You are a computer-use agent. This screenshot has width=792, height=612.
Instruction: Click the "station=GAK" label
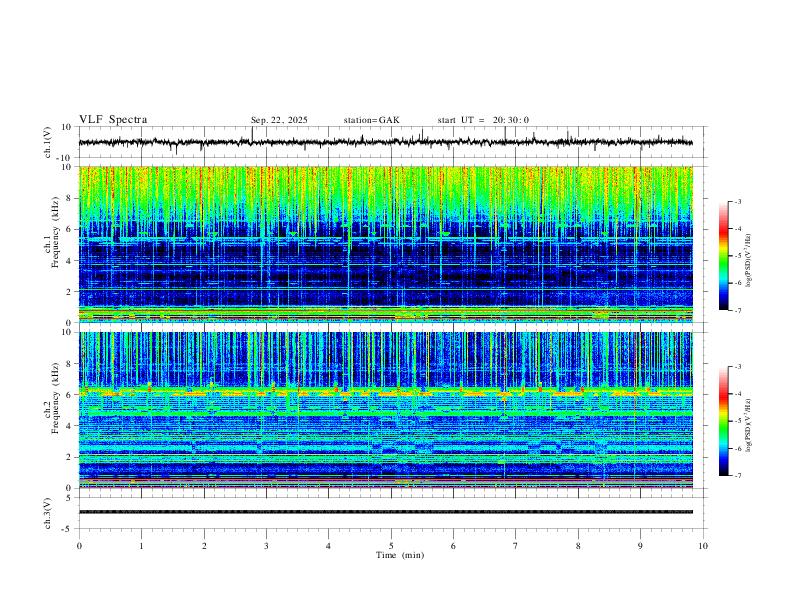coord(371,120)
